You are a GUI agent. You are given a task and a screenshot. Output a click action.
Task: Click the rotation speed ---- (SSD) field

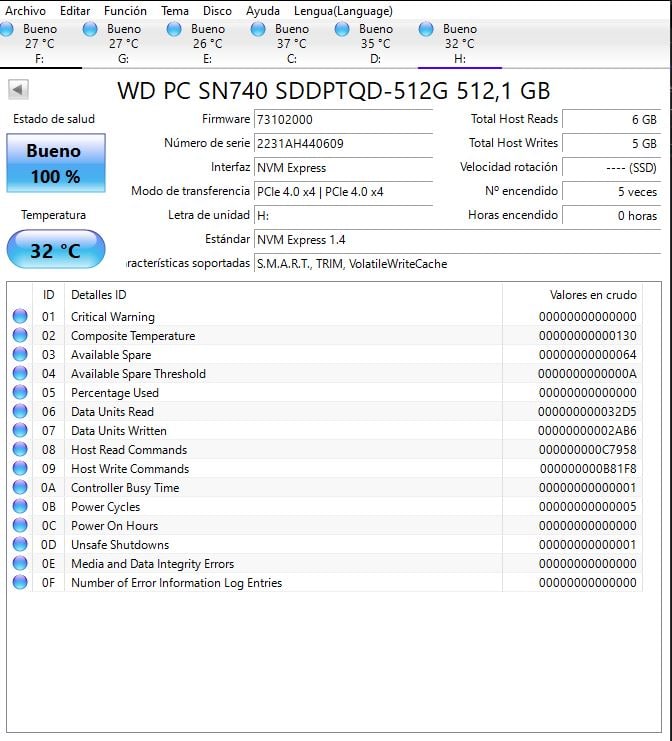[x=612, y=168]
